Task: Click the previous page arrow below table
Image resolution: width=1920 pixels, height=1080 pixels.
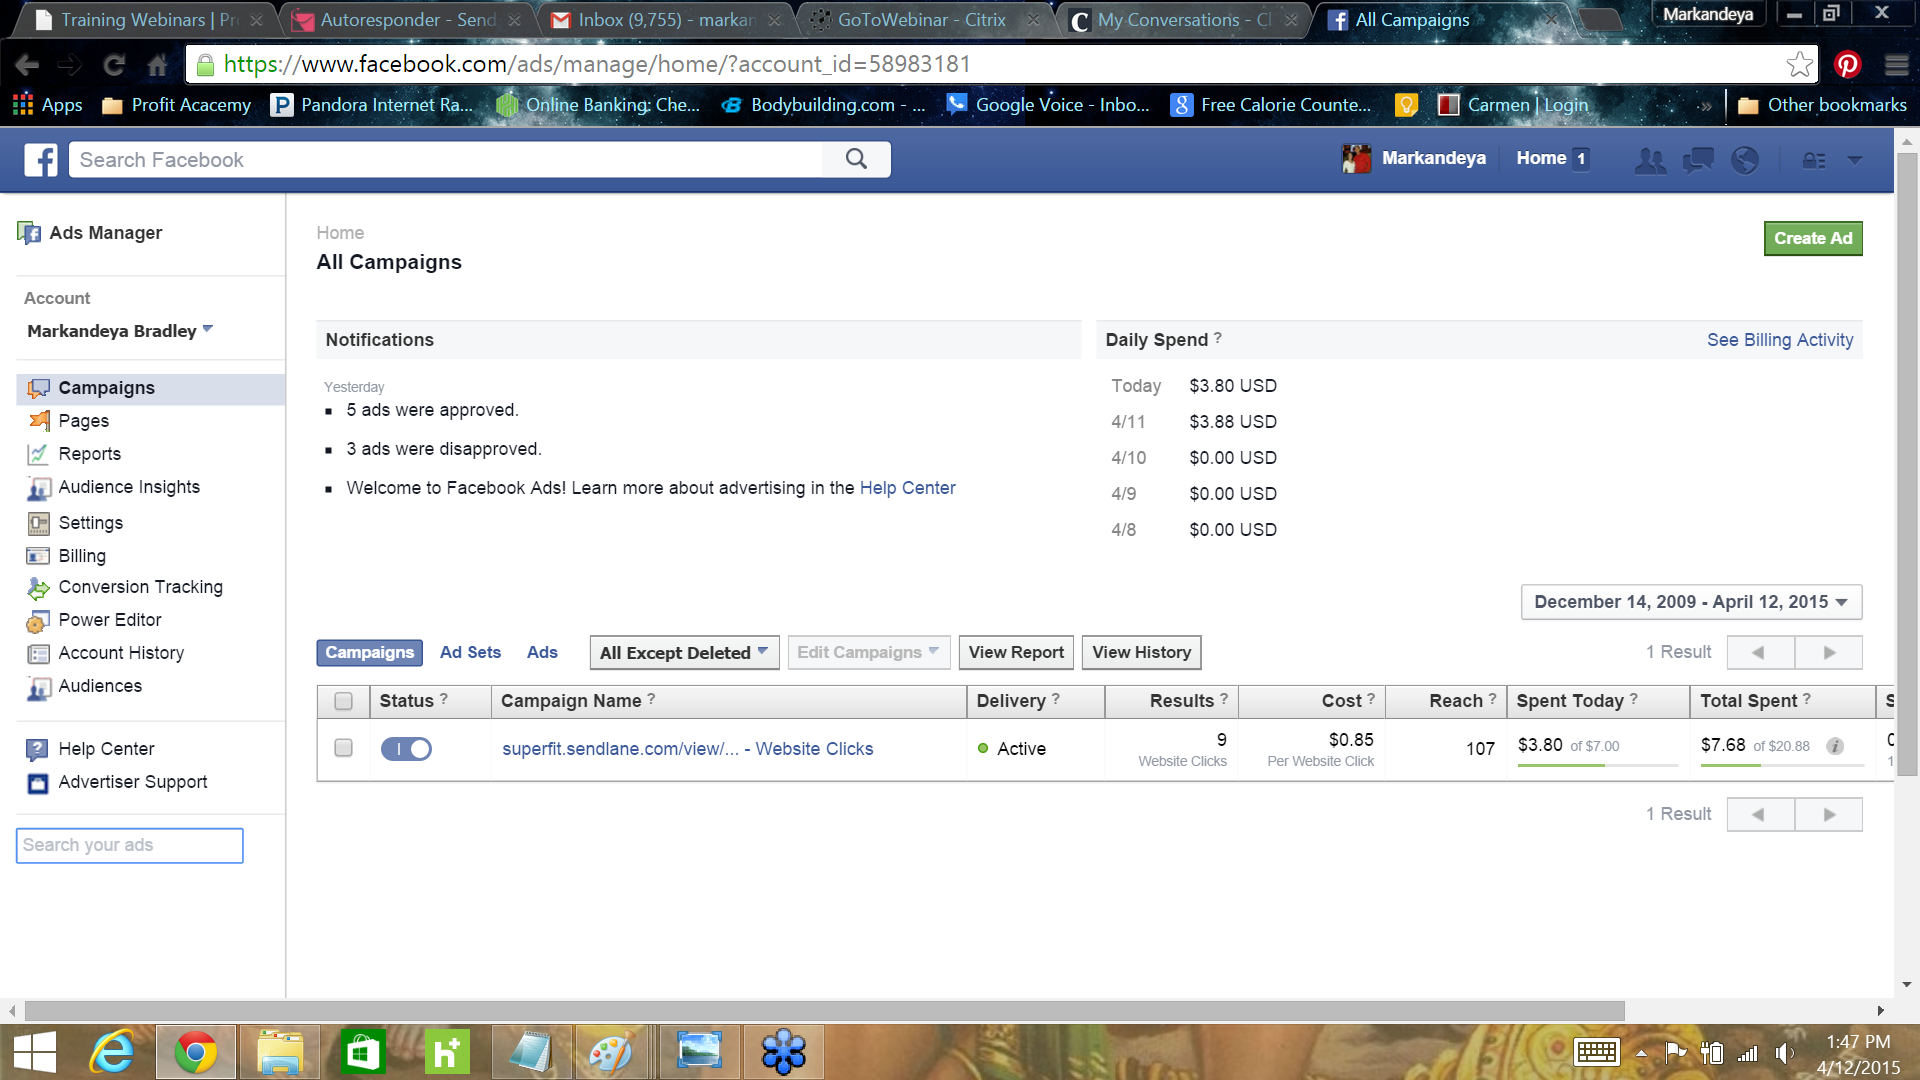Action: tap(1759, 814)
